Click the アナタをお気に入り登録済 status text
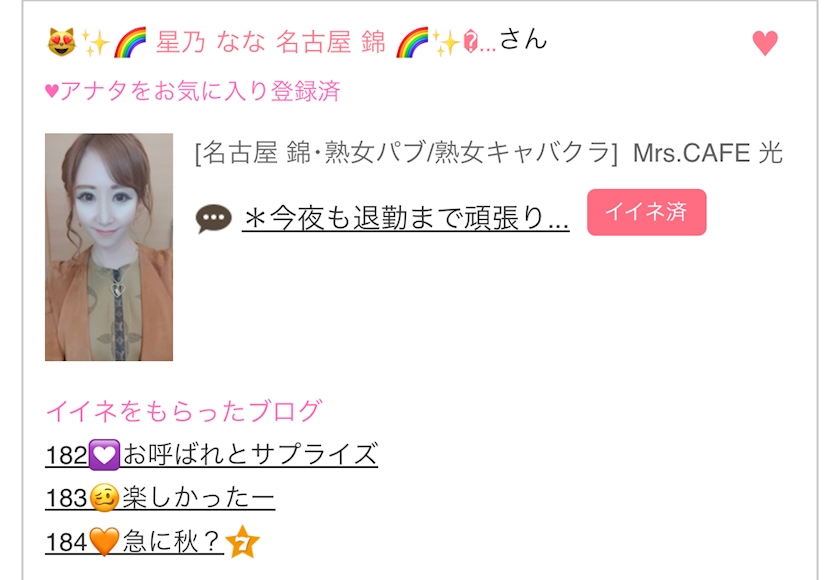 click(193, 90)
